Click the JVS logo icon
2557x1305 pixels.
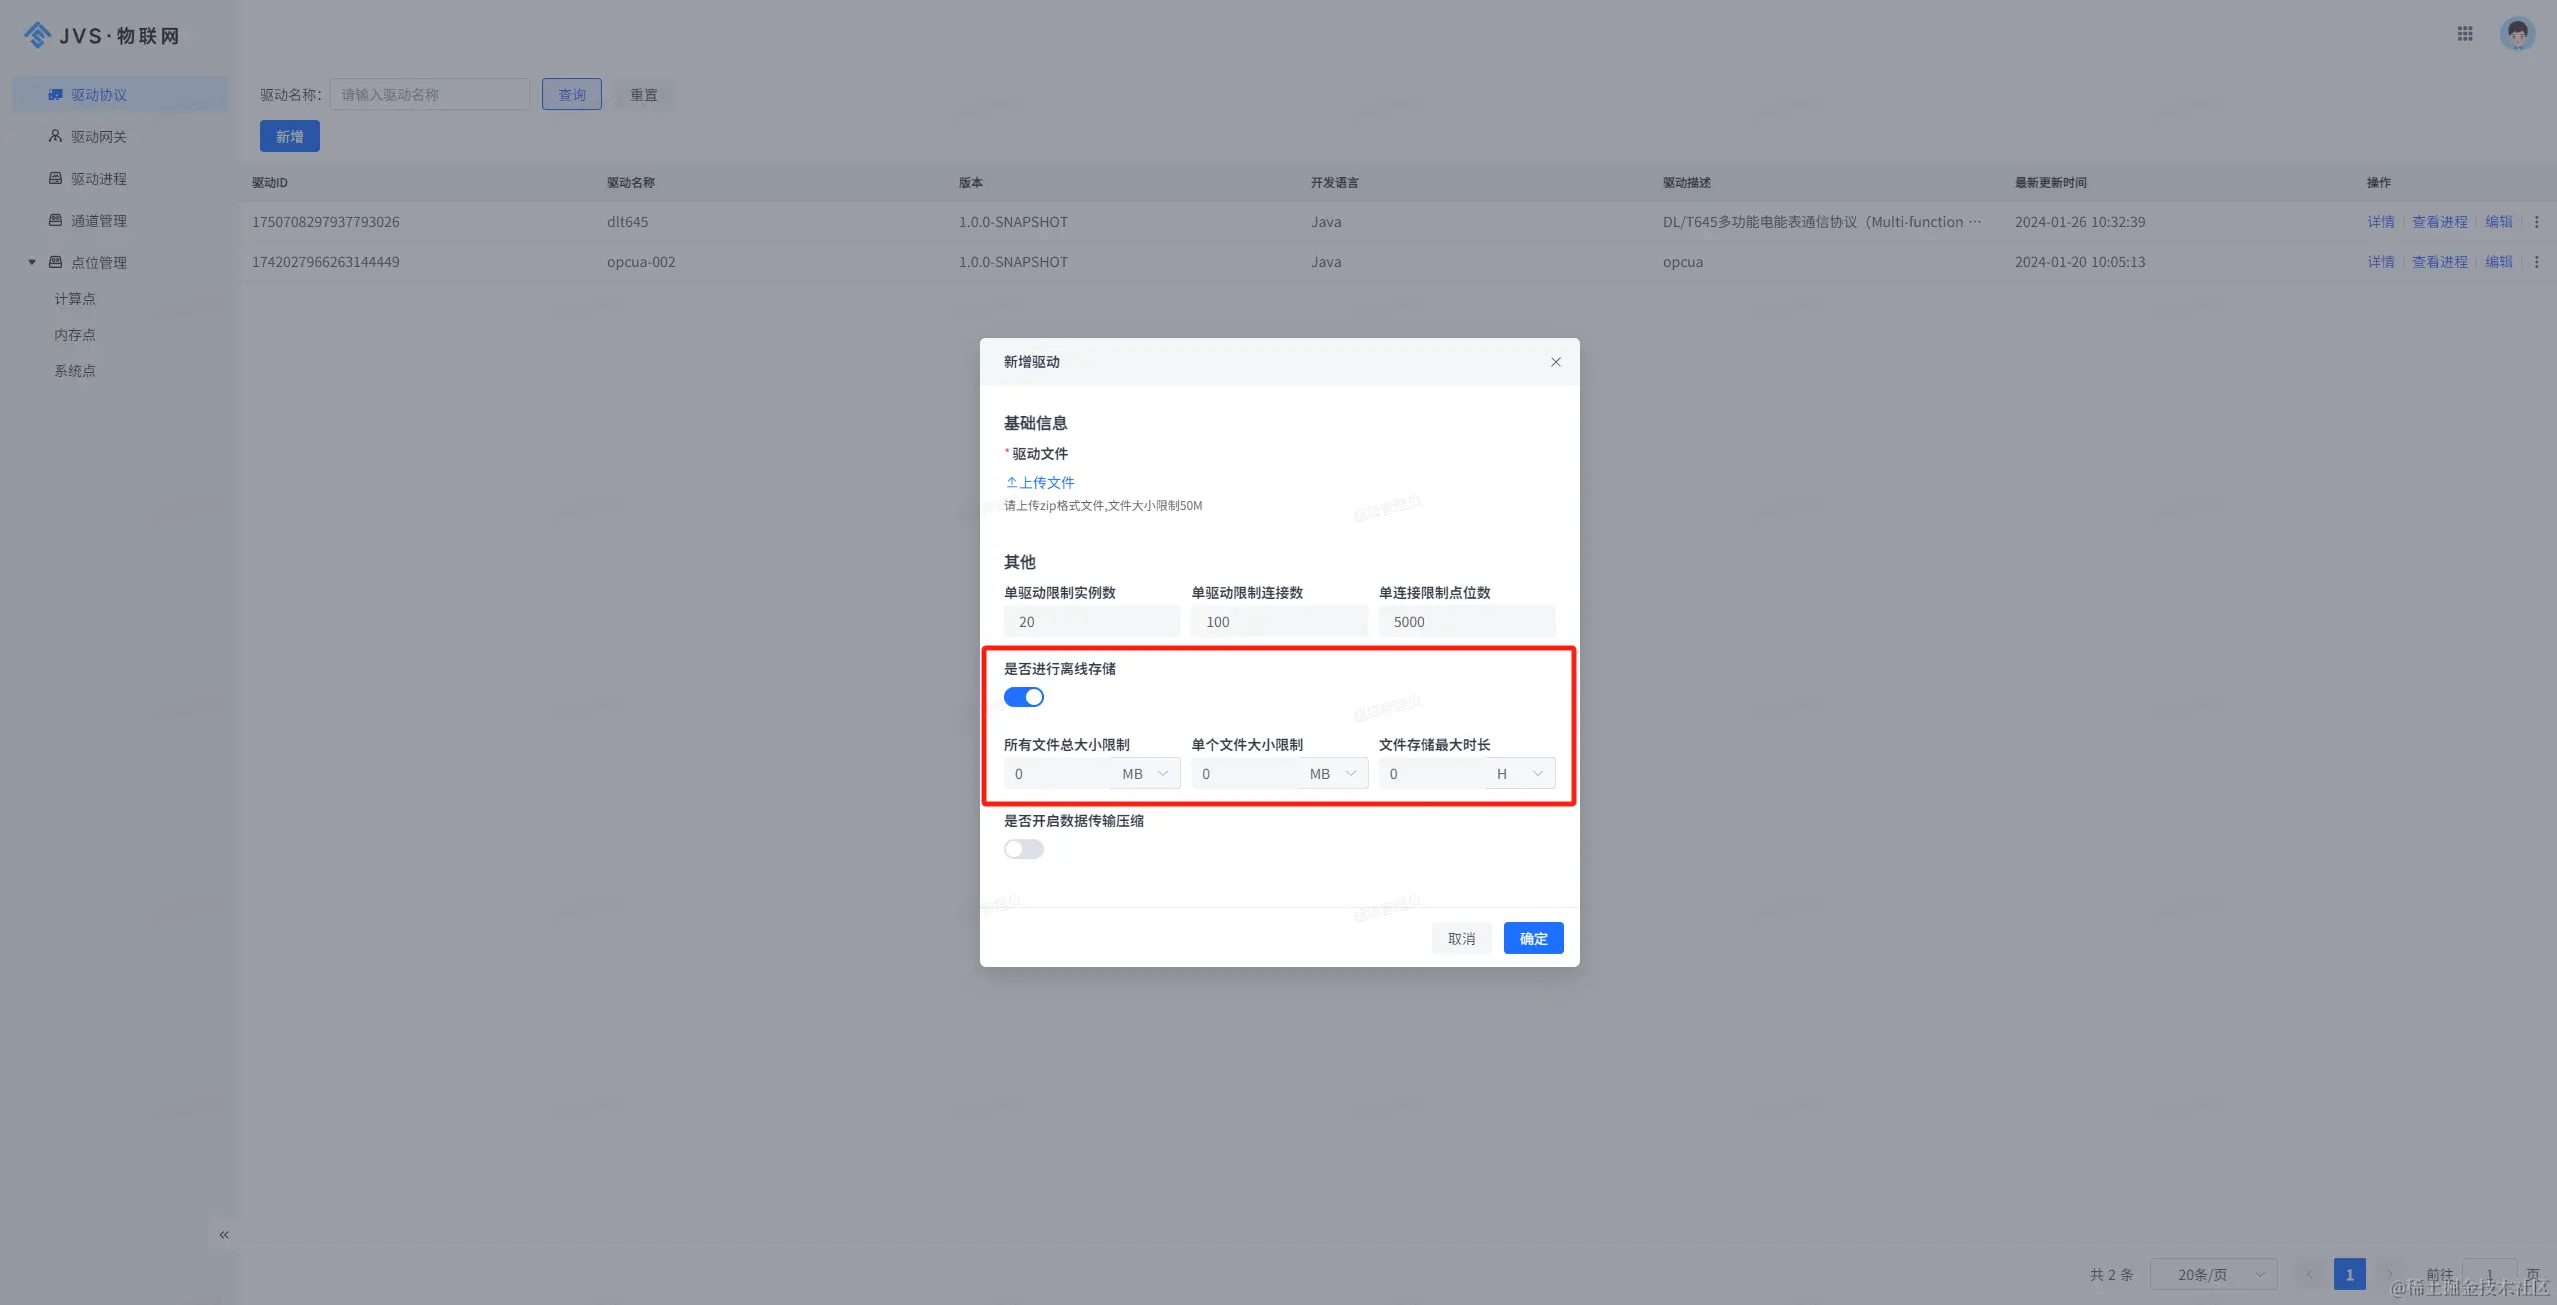pyautogui.click(x=37, y=35)
